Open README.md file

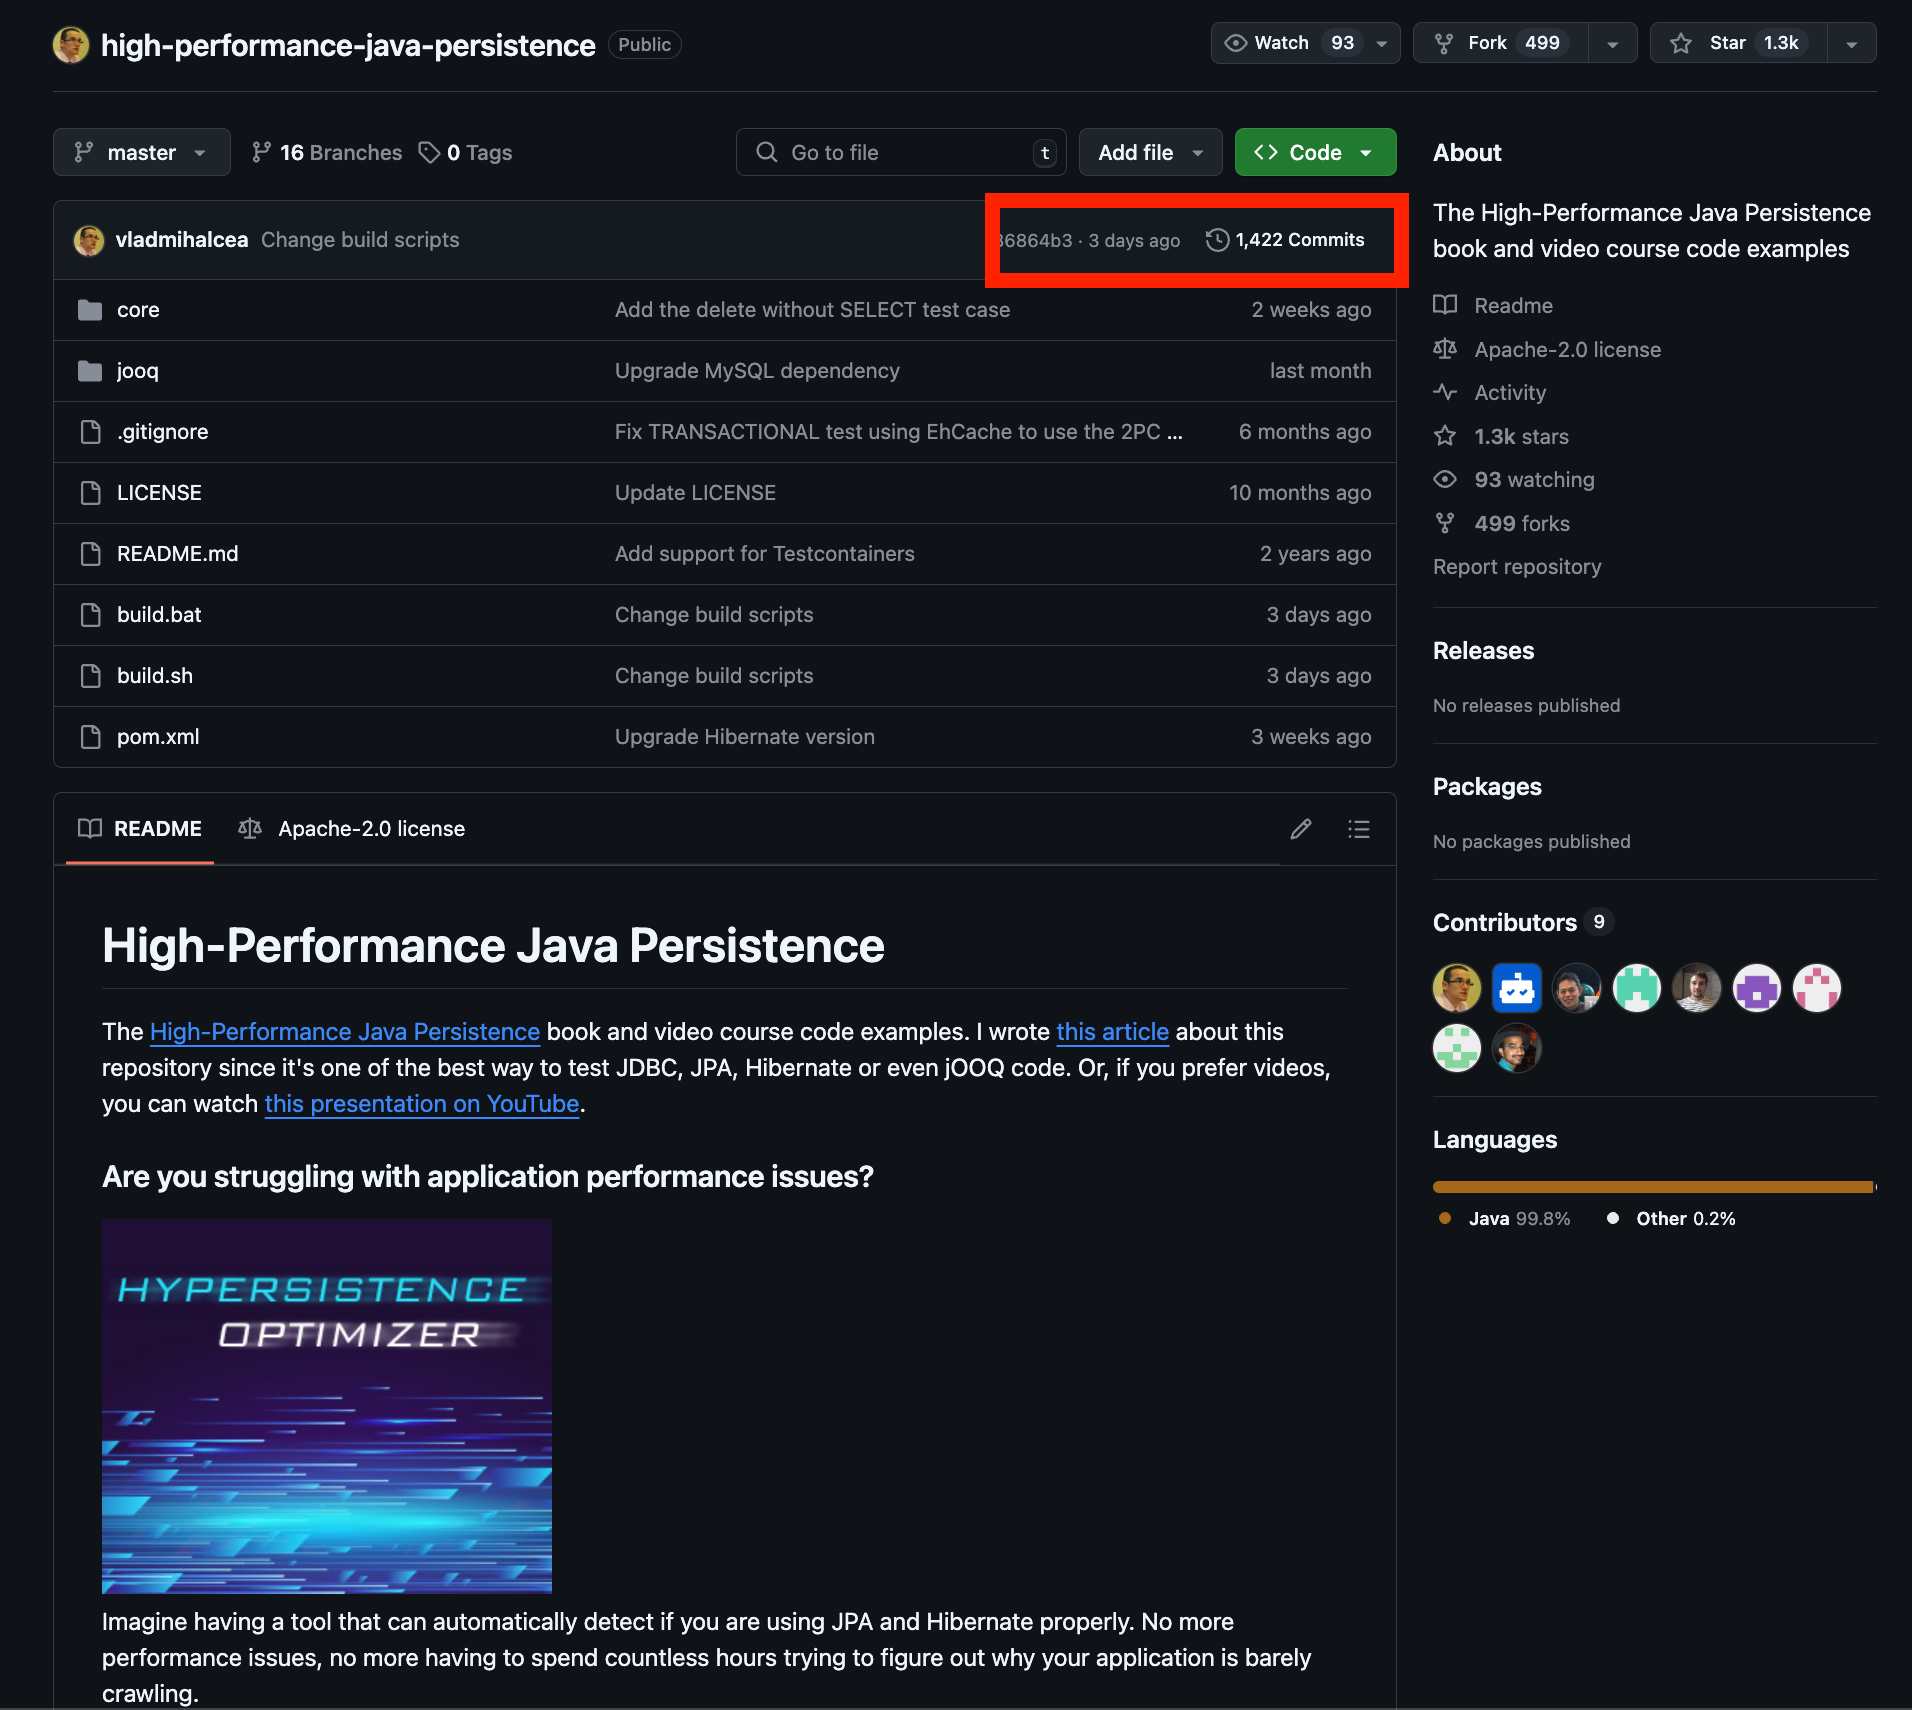178,554
